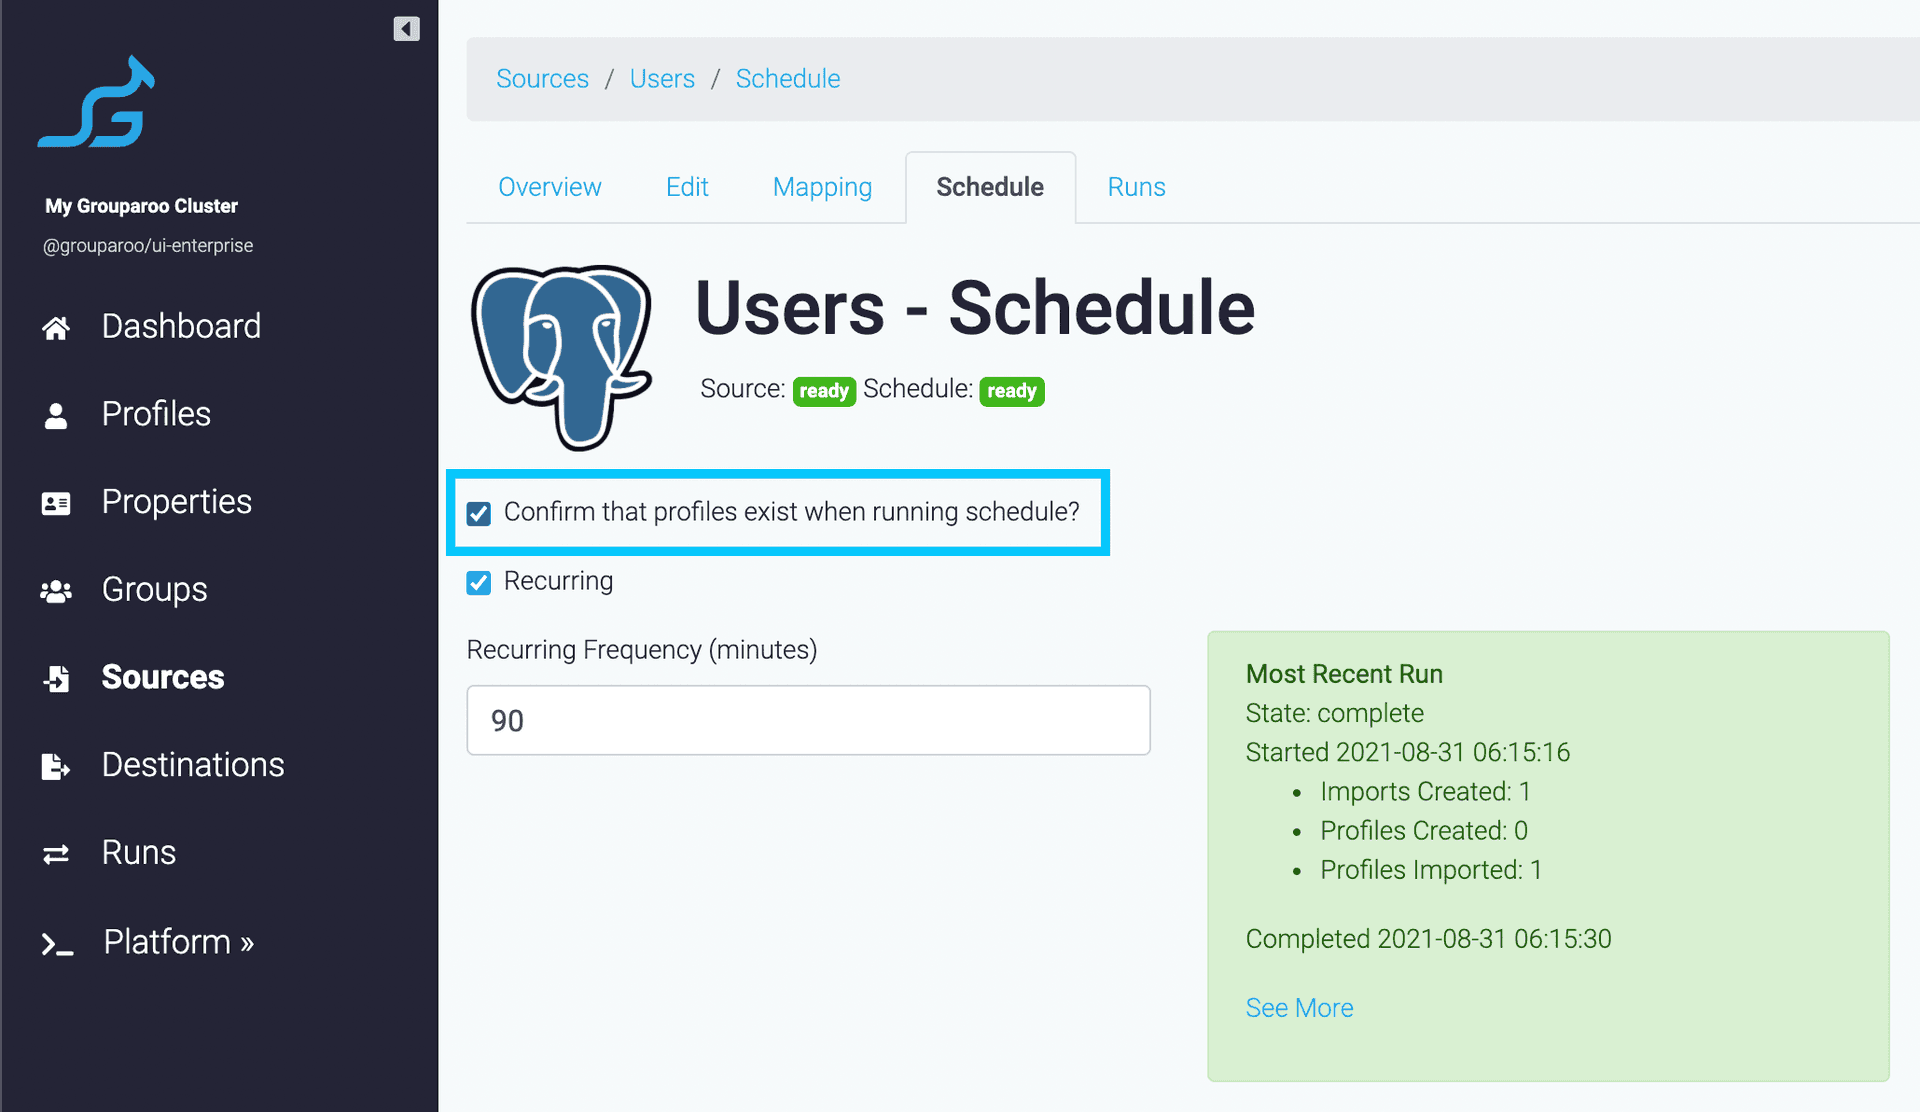The width and height of the screenshot is (1920, 1112).
Task: Click State: complete text
Action: pyautogui.click(x=1334, y=713)
